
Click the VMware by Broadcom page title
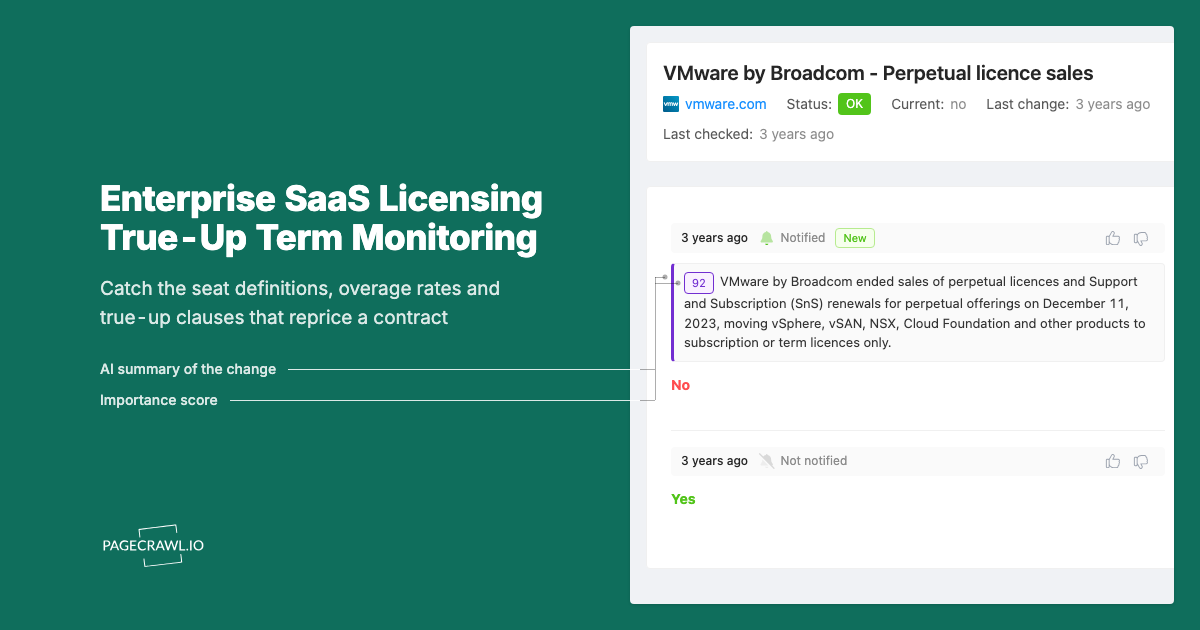click(878, 73)
